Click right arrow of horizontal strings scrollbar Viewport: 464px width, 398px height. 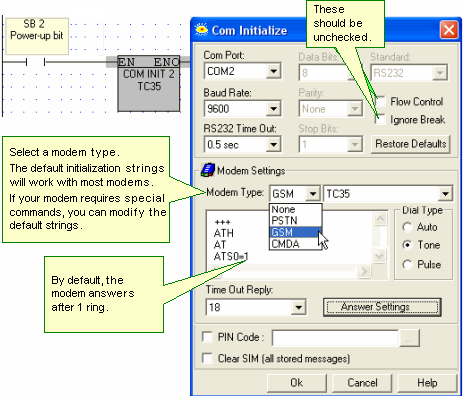(363, 272)
